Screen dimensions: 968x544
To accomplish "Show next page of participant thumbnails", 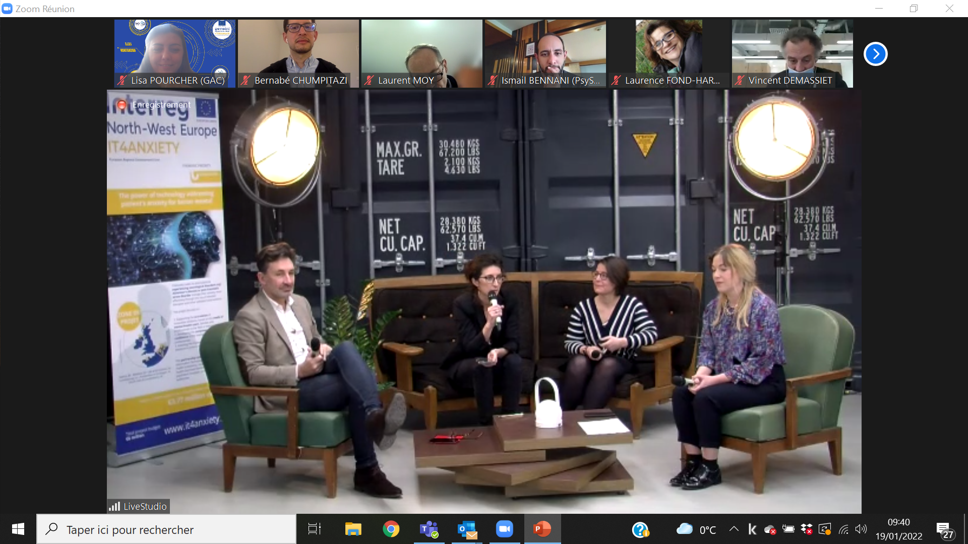I will (875, 54).
